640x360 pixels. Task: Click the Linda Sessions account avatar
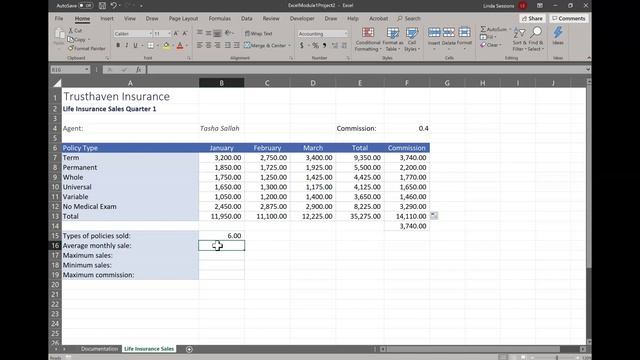tap(522, 6)
